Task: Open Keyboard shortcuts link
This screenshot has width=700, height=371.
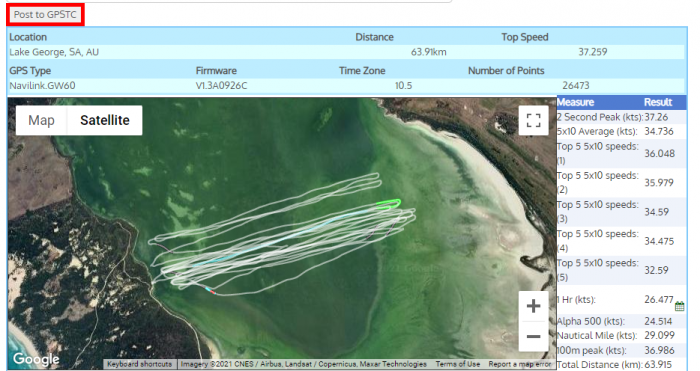Action: point(139,364)
